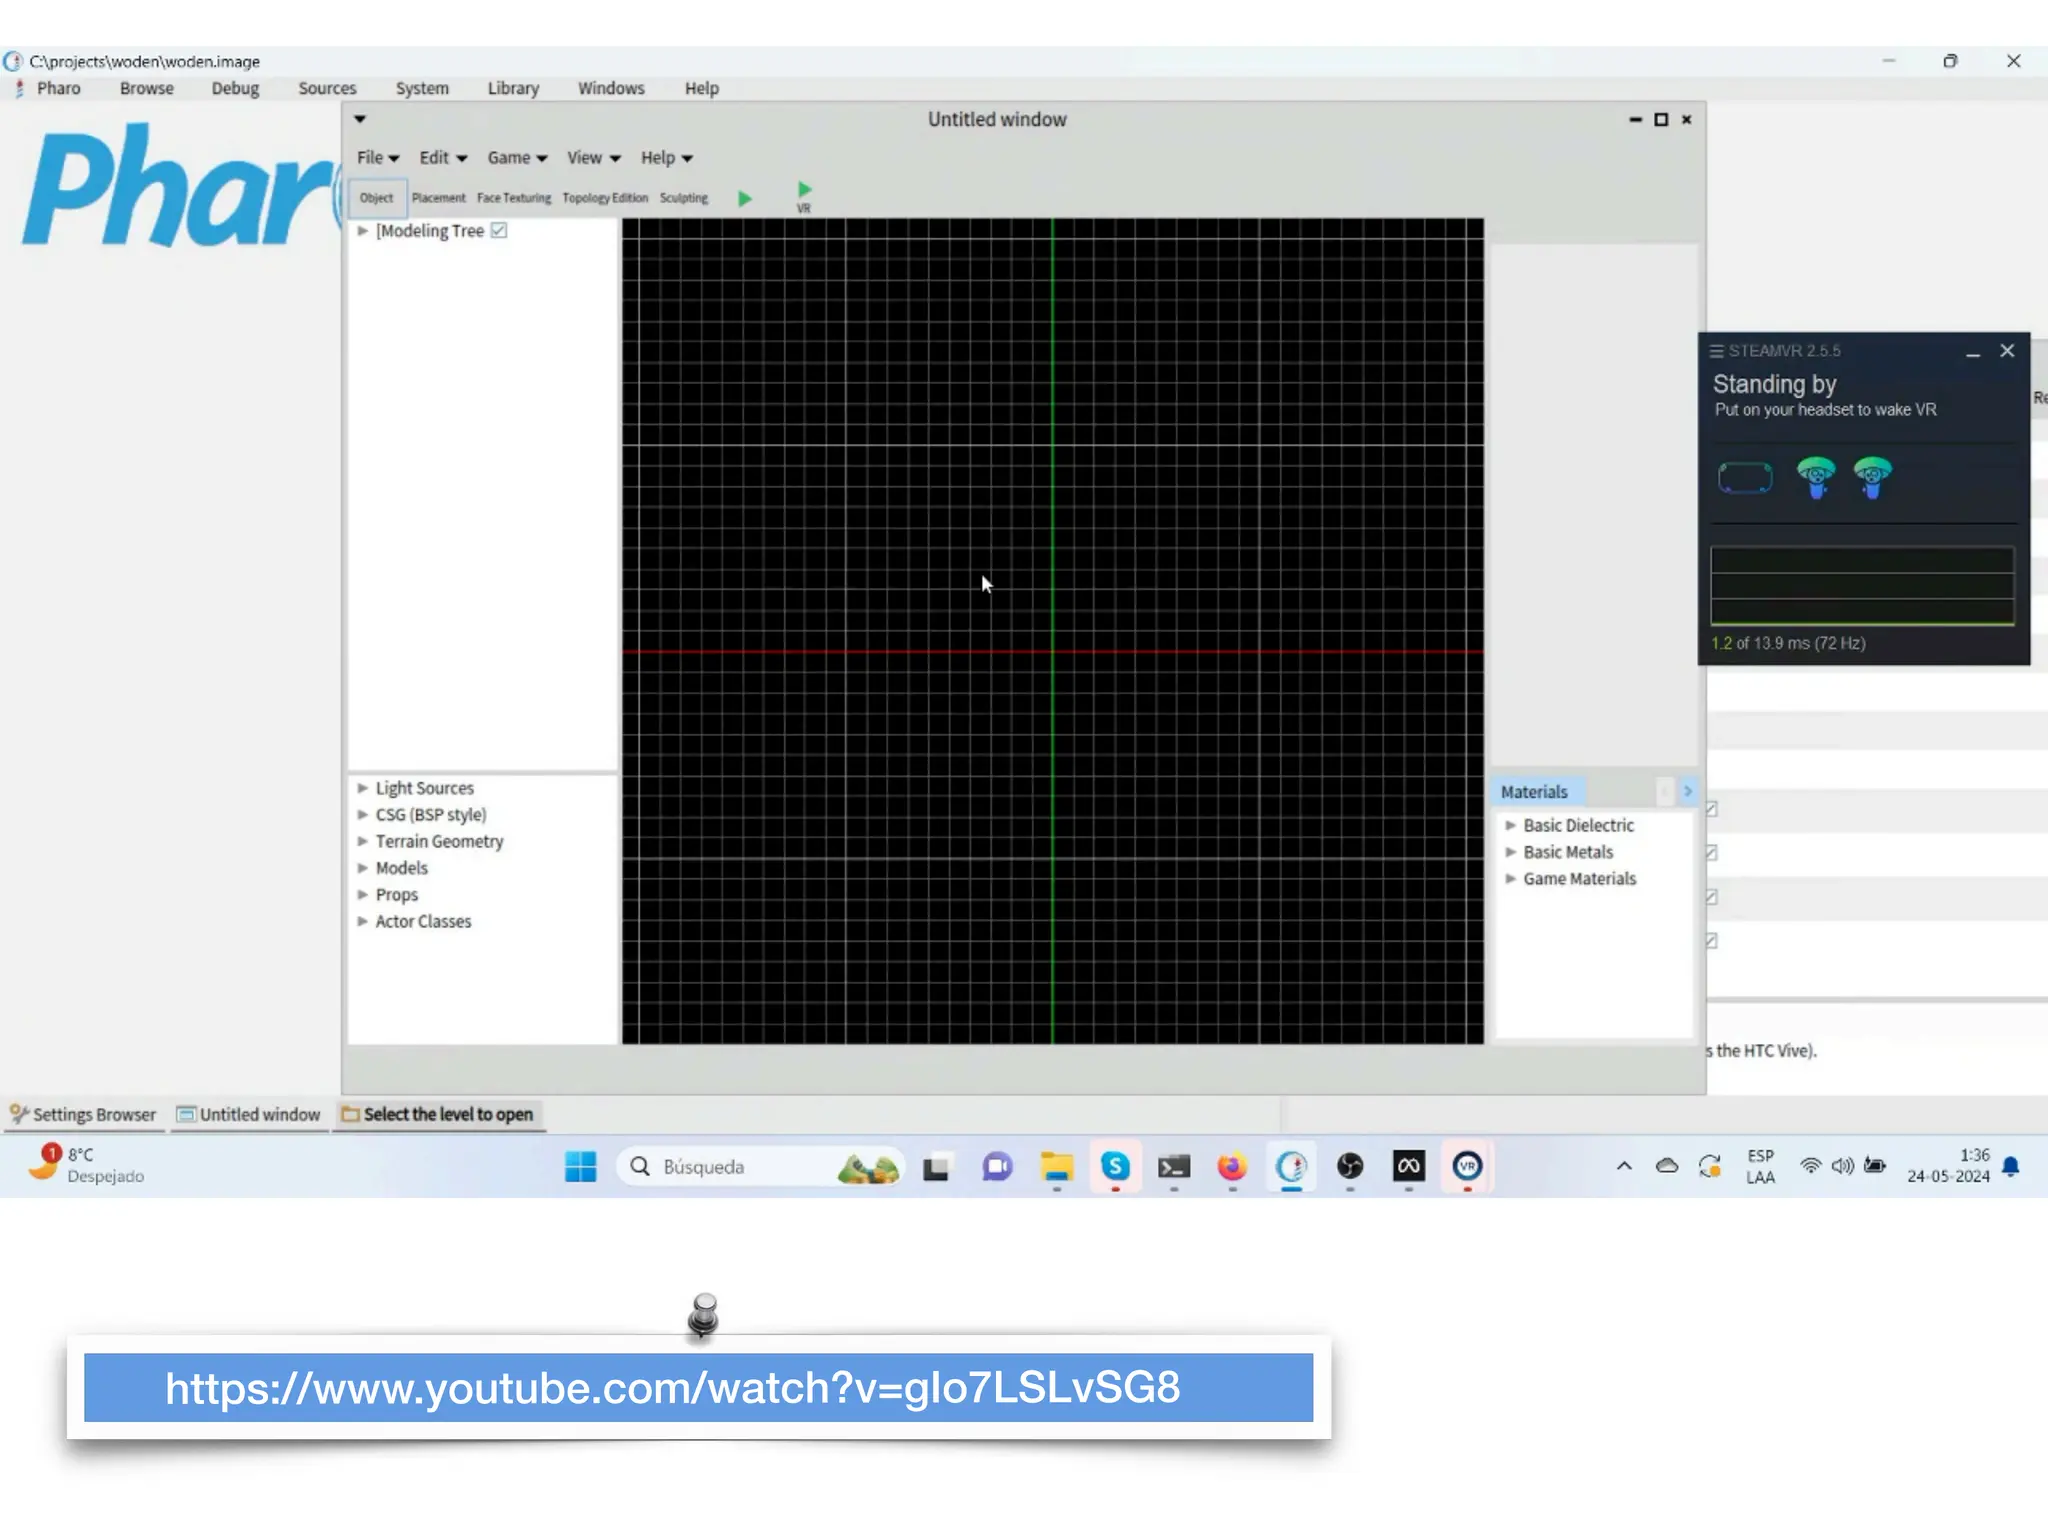Open the SteamVR hamburger menu
The image size is (2048, 1536).
[x=1716, y=351]
